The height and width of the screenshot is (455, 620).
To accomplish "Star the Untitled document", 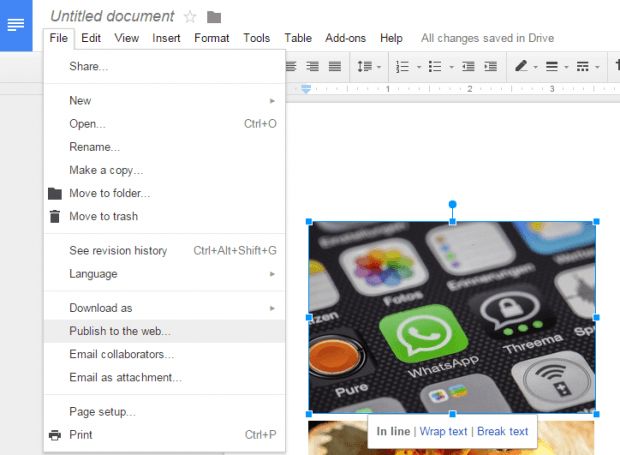I will (190, 17).
